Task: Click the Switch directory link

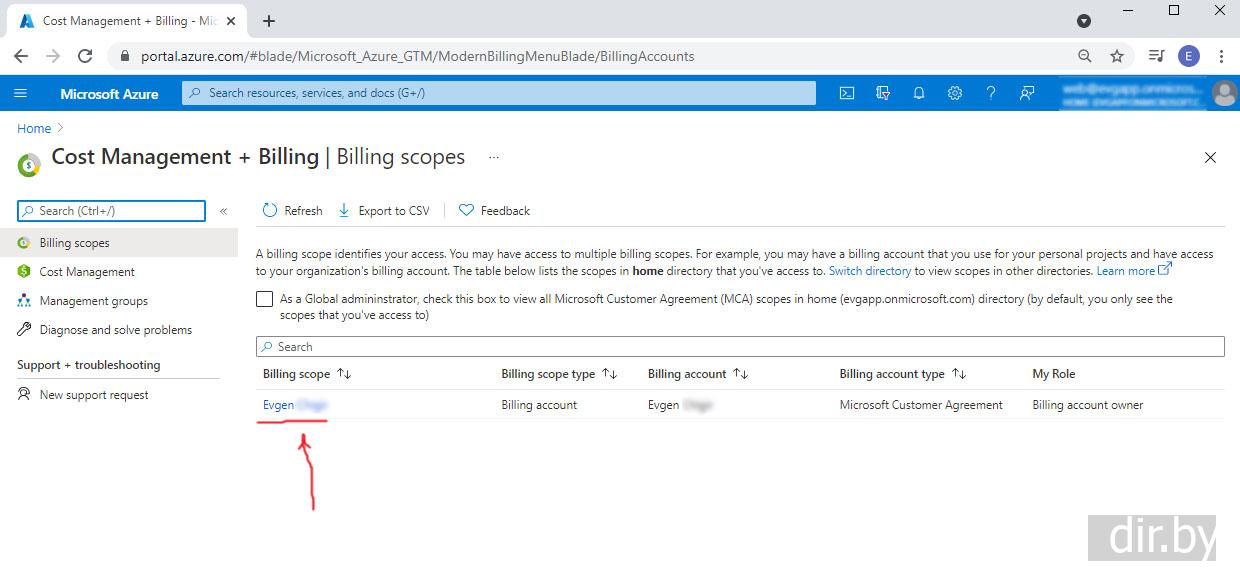Action: pos(870,271)
